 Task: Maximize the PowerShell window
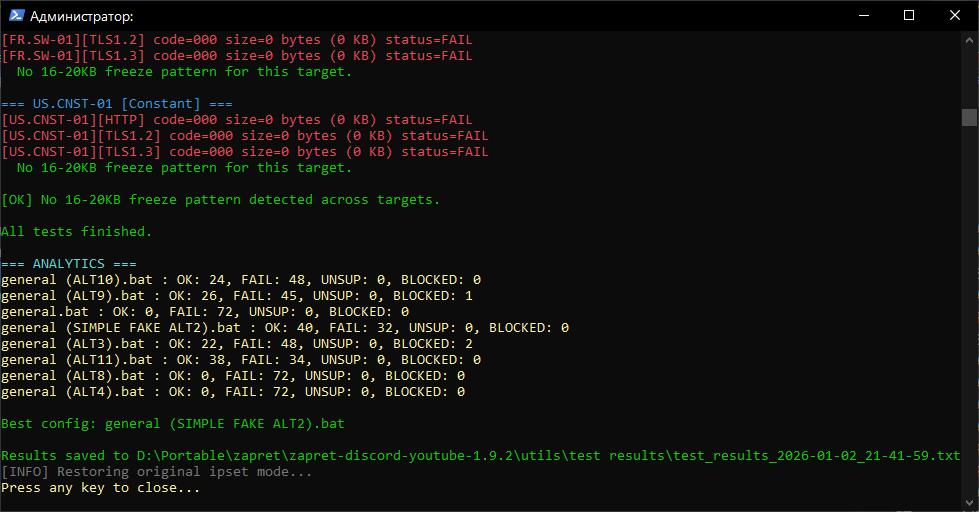(x=909, y=15)
